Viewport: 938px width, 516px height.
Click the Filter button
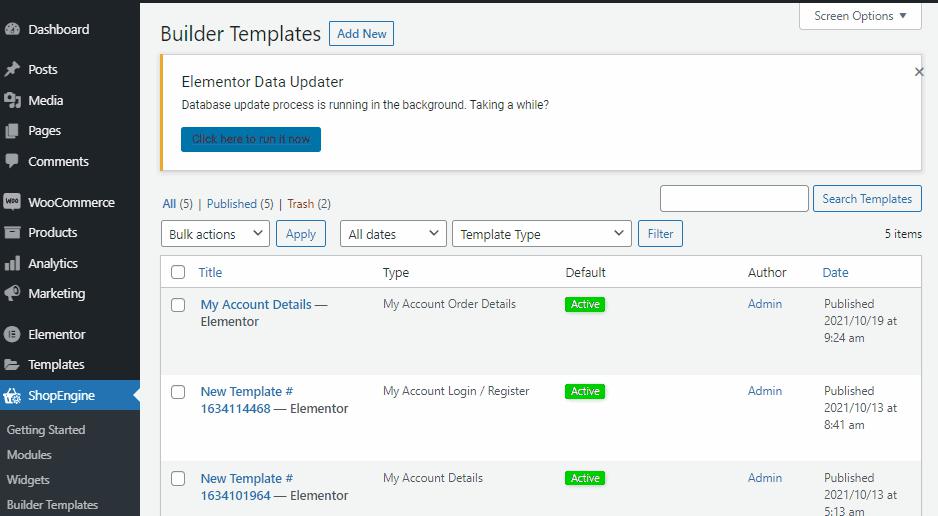pyautogui.click(x=660, y=234)
